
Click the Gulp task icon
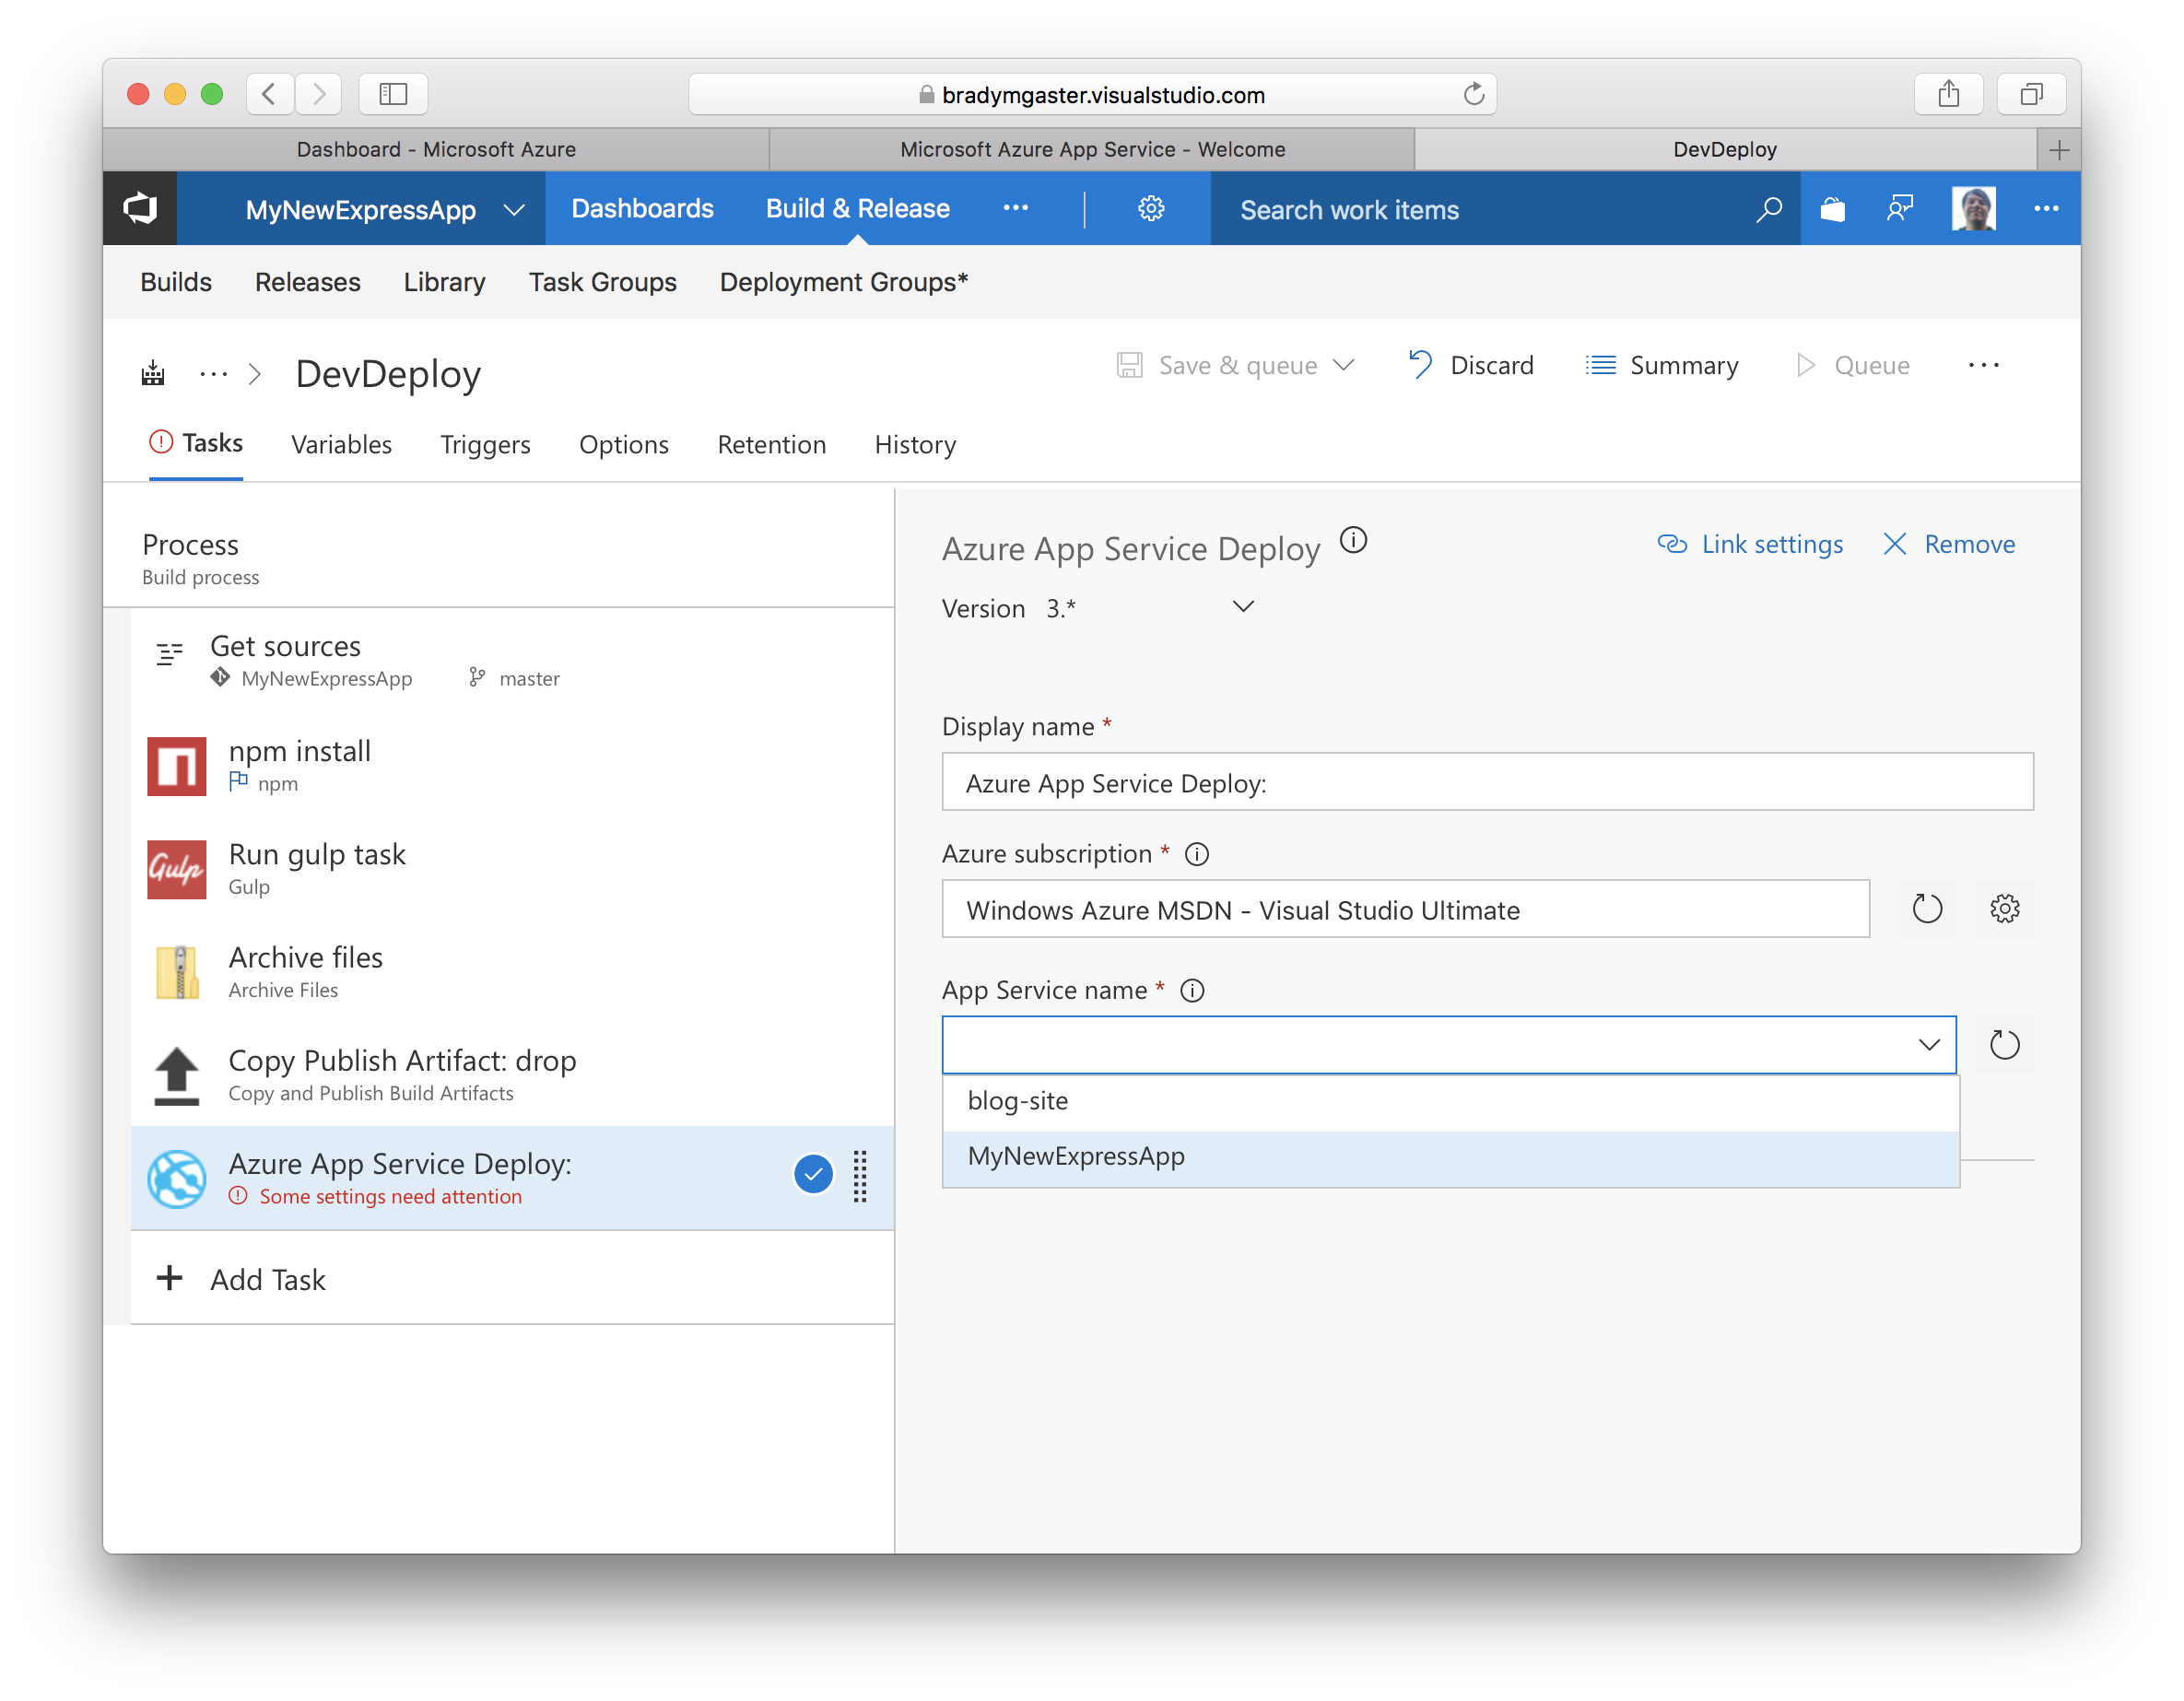point(177,869)
